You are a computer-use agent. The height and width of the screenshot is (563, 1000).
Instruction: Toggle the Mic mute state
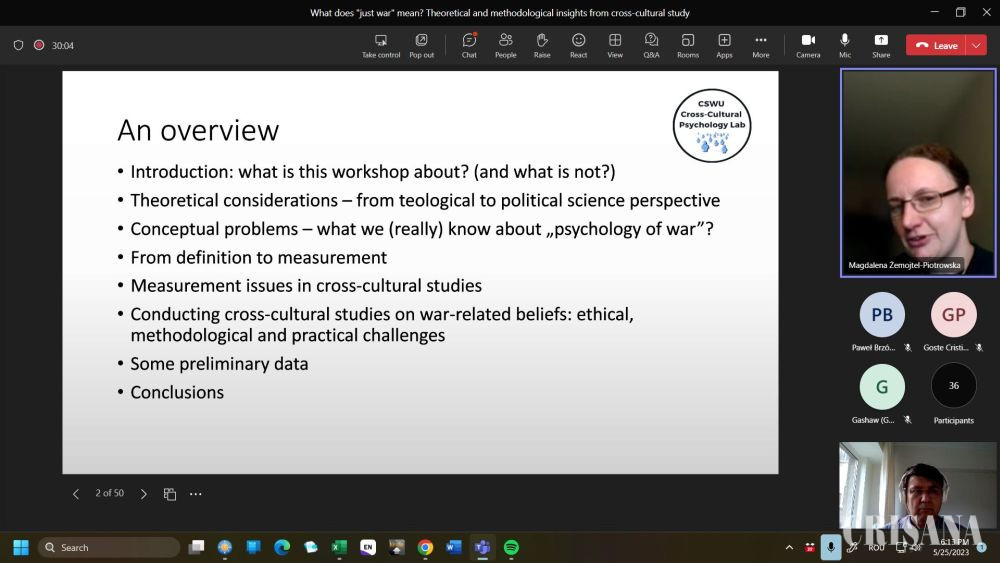pos(845,45)
